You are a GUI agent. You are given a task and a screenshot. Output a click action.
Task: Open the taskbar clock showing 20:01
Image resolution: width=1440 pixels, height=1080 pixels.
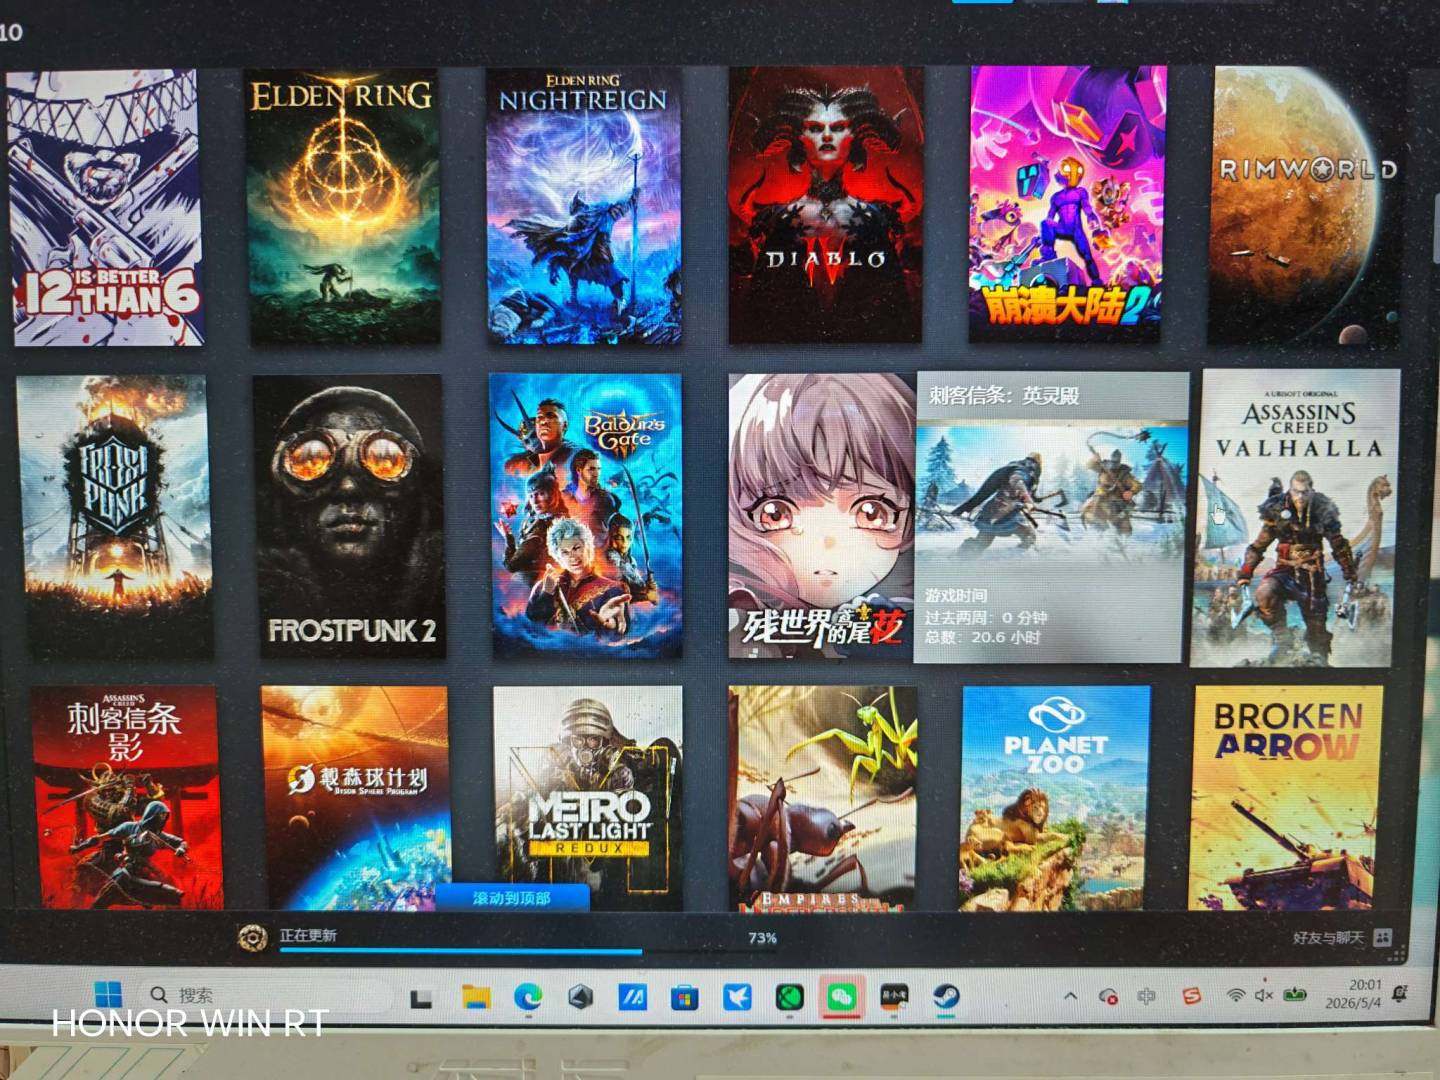1354,994
